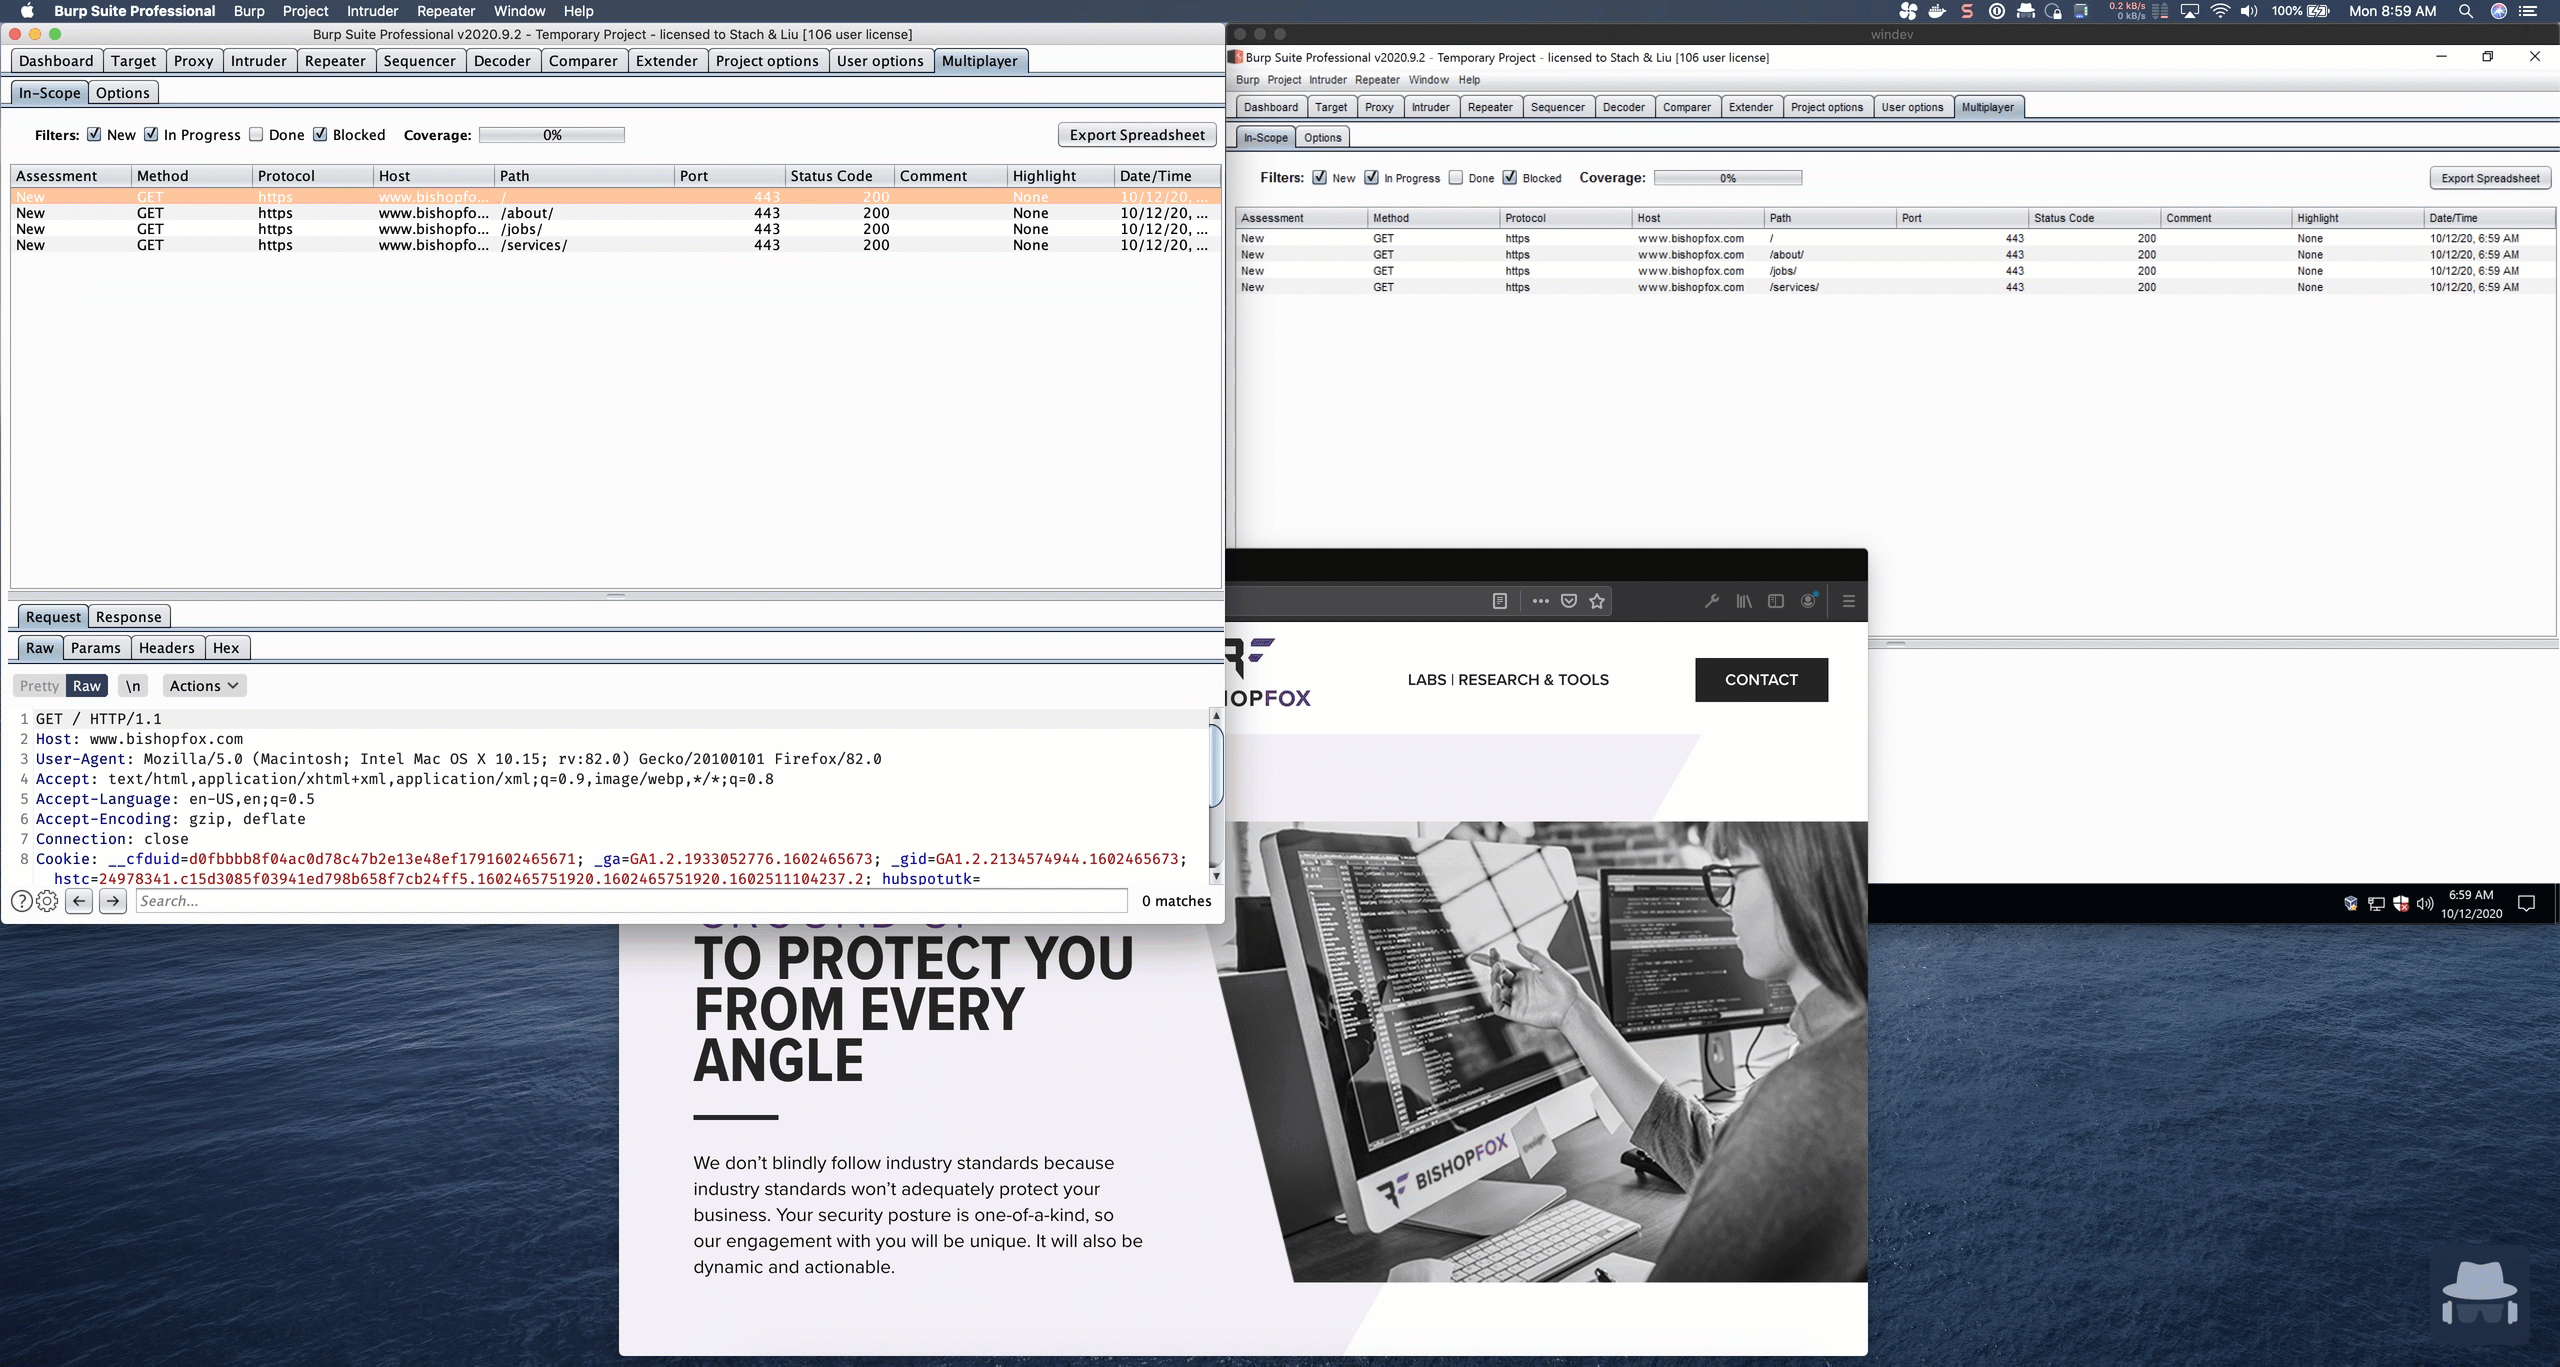This screenshot has height=1367, width=2560.
Task: Open Firefox page actions ellipsis menu
Action: tap(1540, 601)
